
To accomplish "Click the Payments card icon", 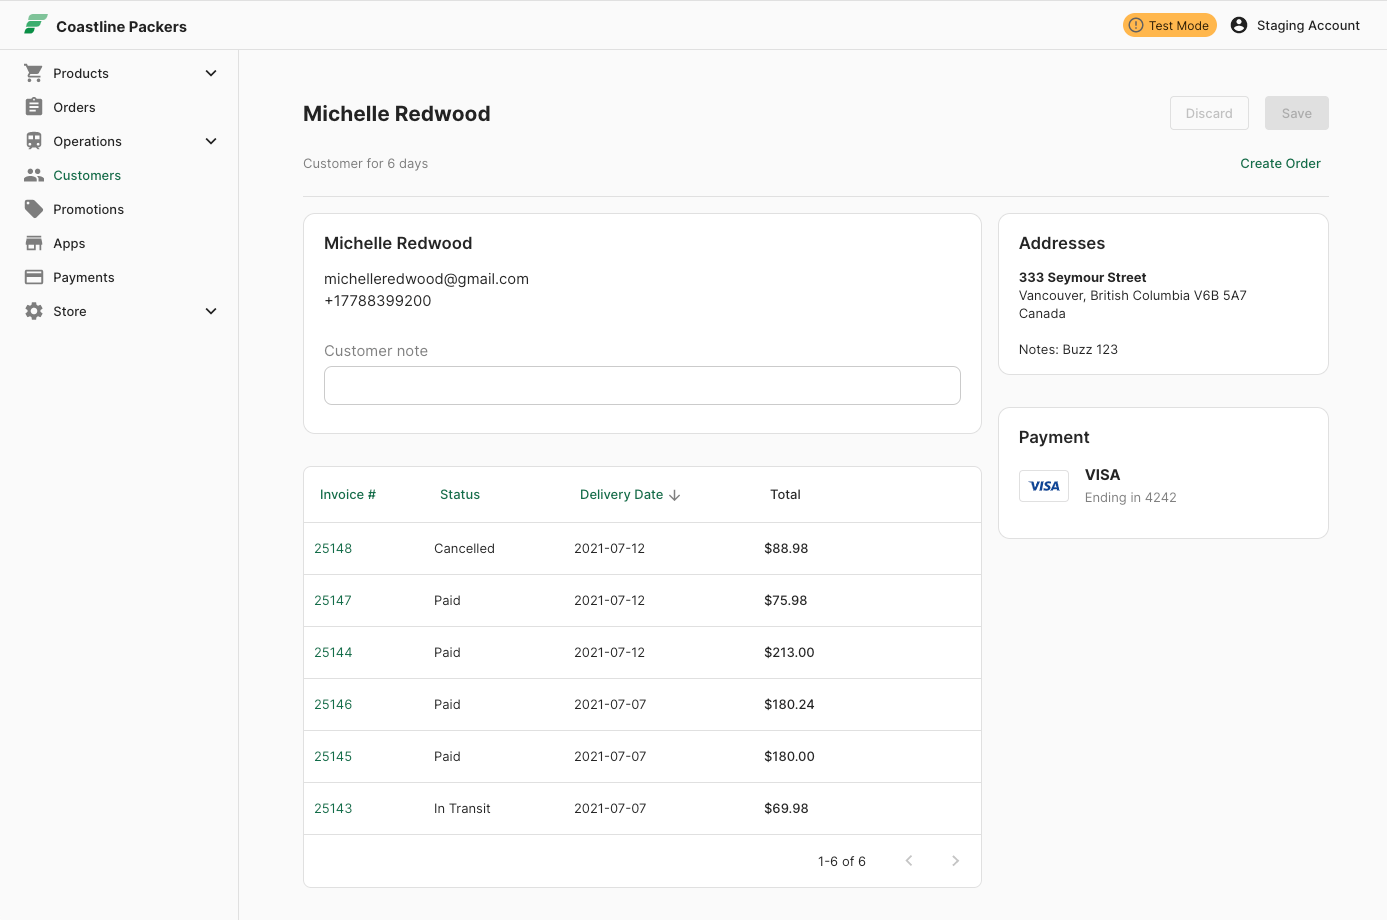I will pyautogui.click(x=34, y=277).
